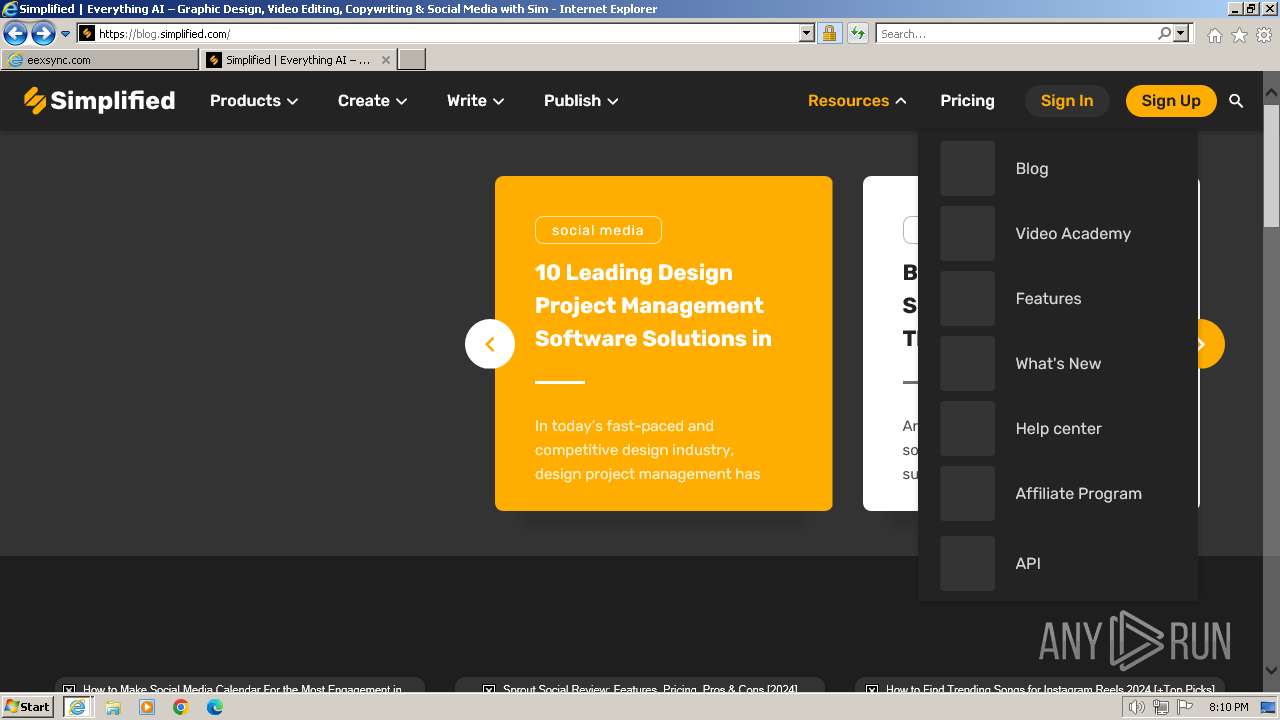The width and height of the screenshot is (1280, 720).
Task: Launch Edge from taskbar
Action: (215, 707)
